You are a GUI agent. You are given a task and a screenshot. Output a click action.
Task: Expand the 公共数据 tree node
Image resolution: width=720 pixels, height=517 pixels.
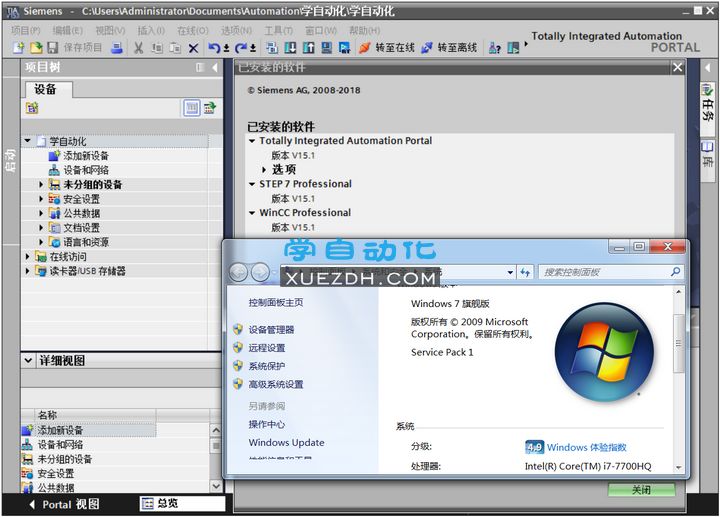coord(41,213)
